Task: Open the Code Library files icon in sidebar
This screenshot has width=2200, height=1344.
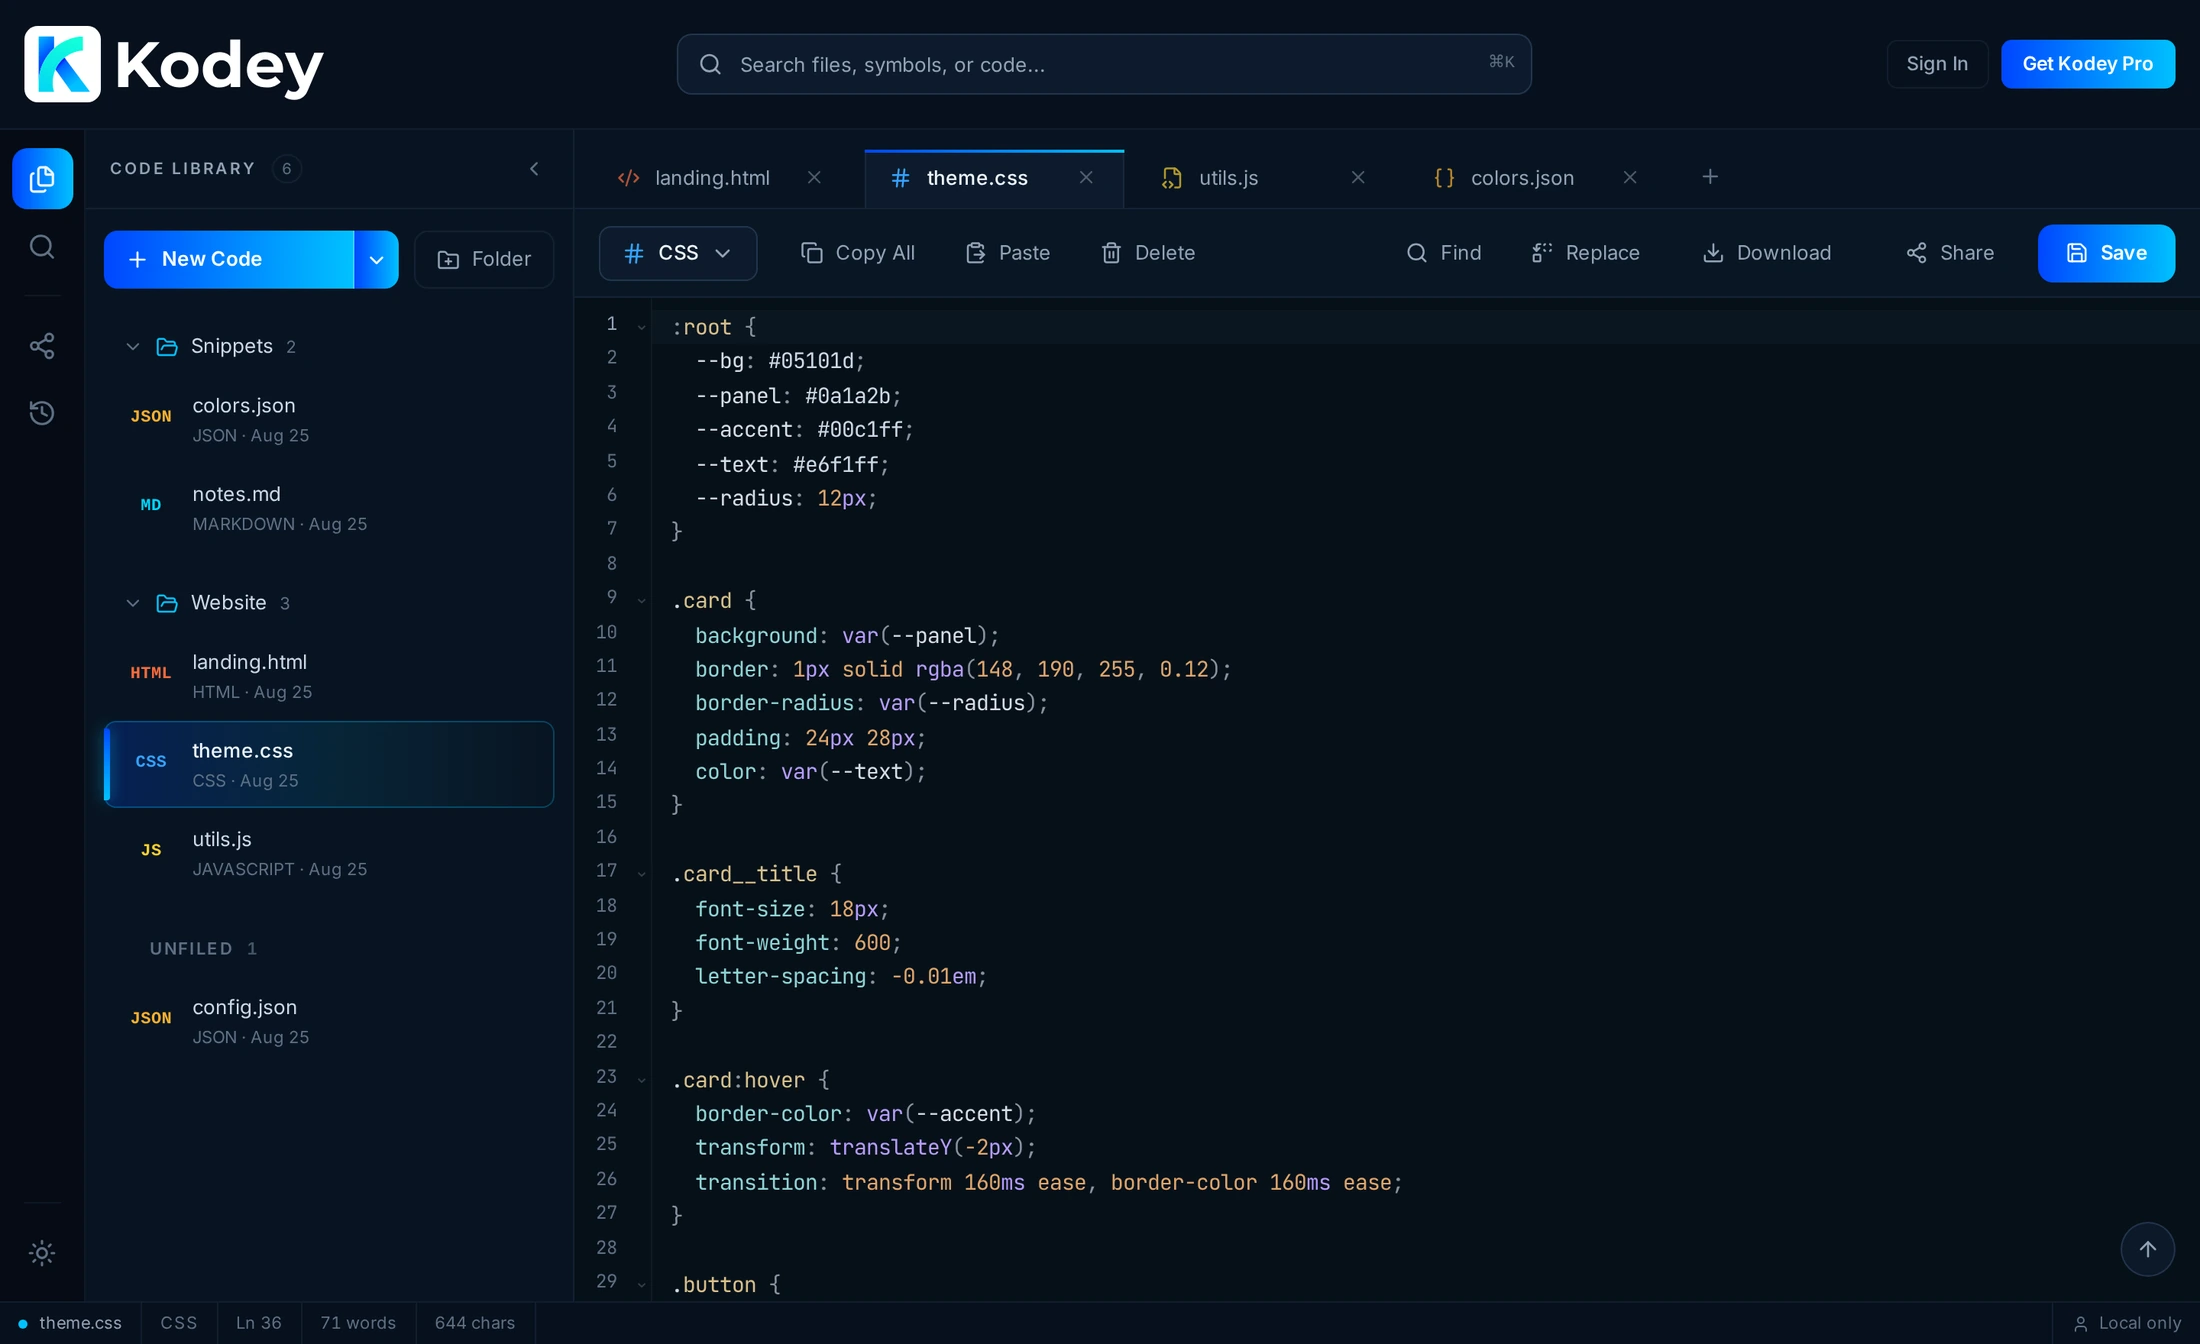Action: pos(42,179)
